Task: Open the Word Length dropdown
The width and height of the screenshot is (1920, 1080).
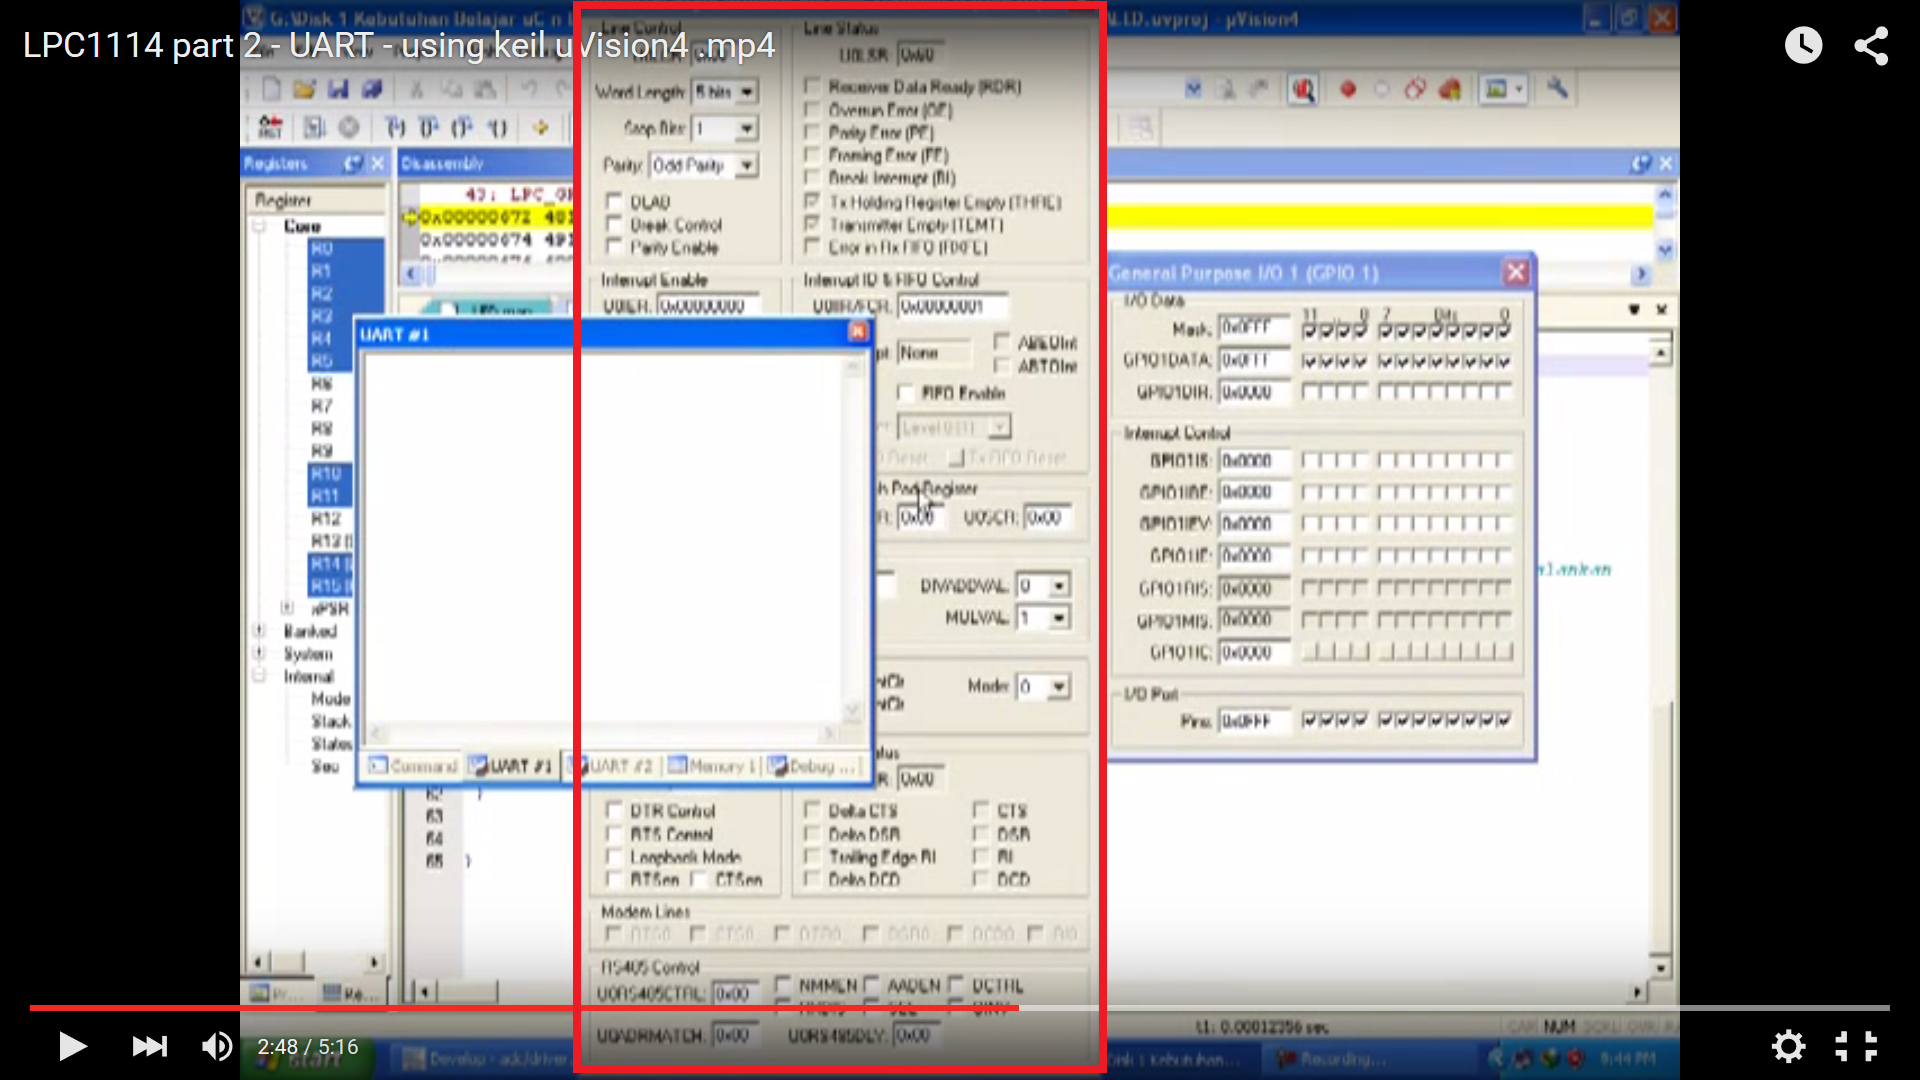Action: coord(747,92)
